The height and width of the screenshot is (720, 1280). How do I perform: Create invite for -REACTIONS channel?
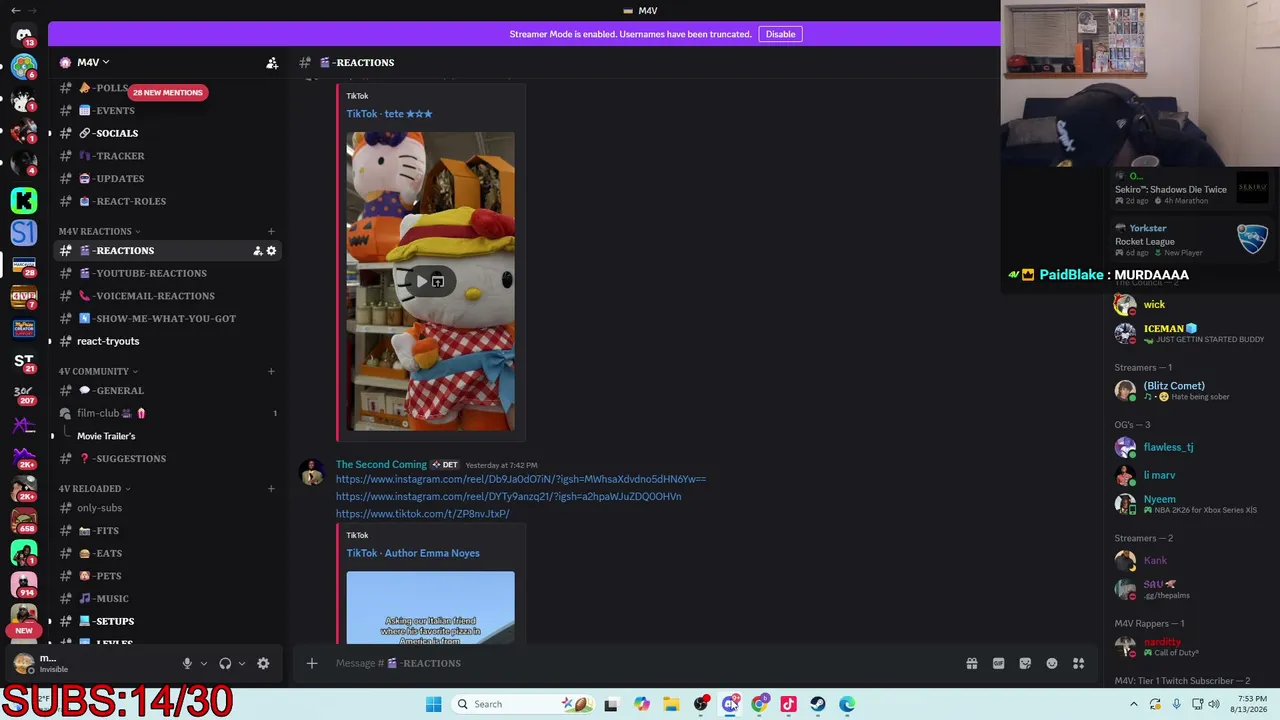(x=257, y=251)
